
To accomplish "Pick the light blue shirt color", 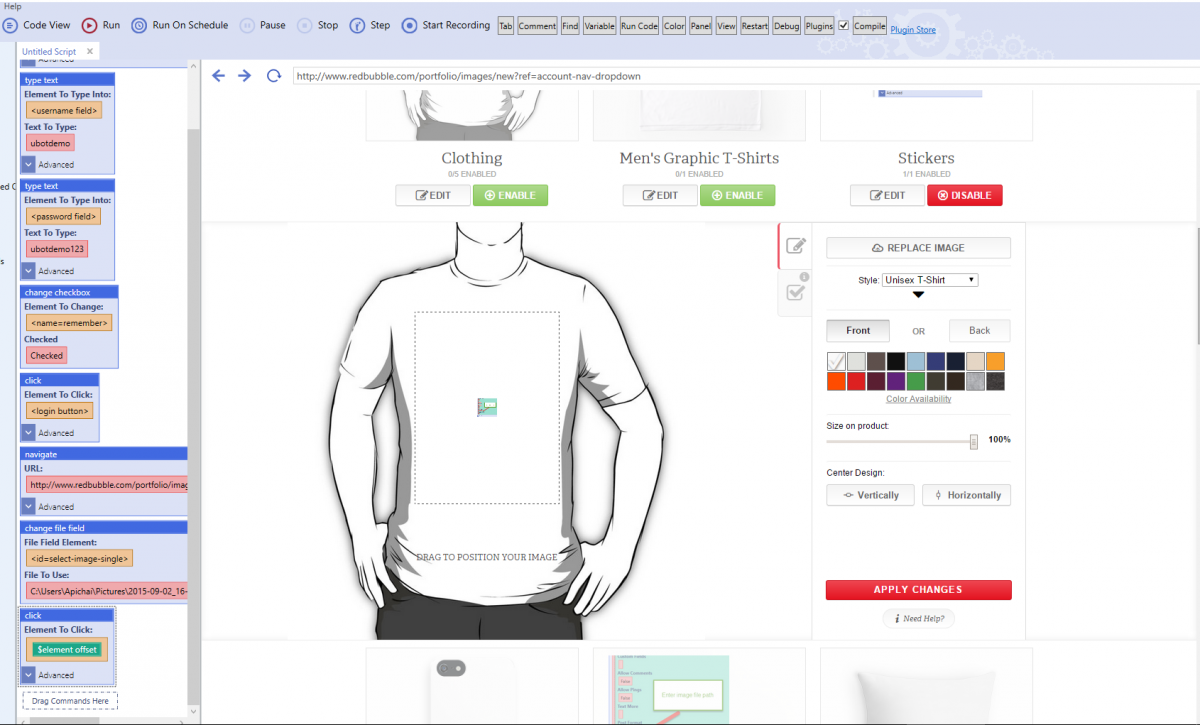I will (916, 361).
